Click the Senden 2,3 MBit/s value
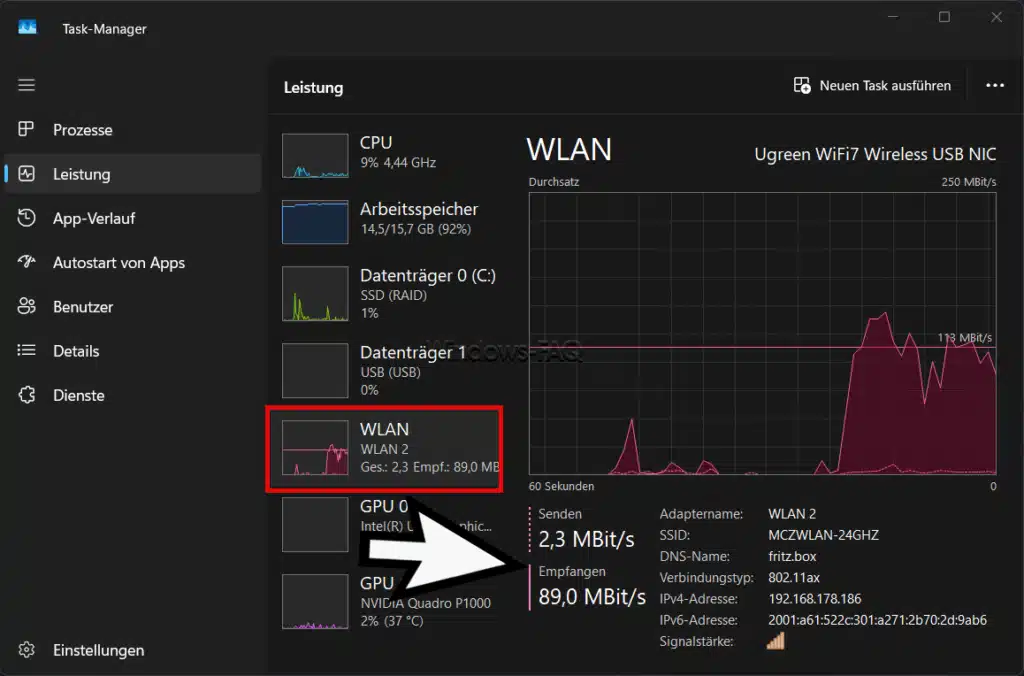The image size is (1024, 676). (x=586, y=539)
